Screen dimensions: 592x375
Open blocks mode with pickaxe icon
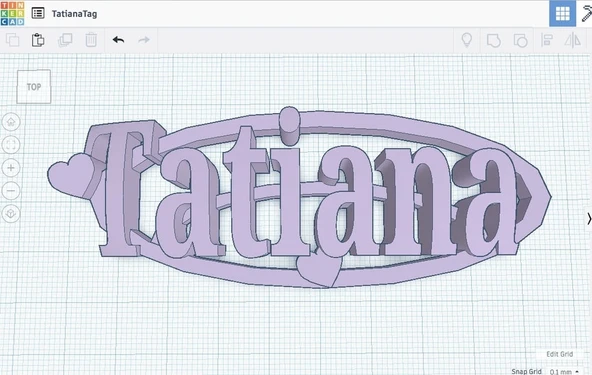pyautogui.click(x=586, y=14)
